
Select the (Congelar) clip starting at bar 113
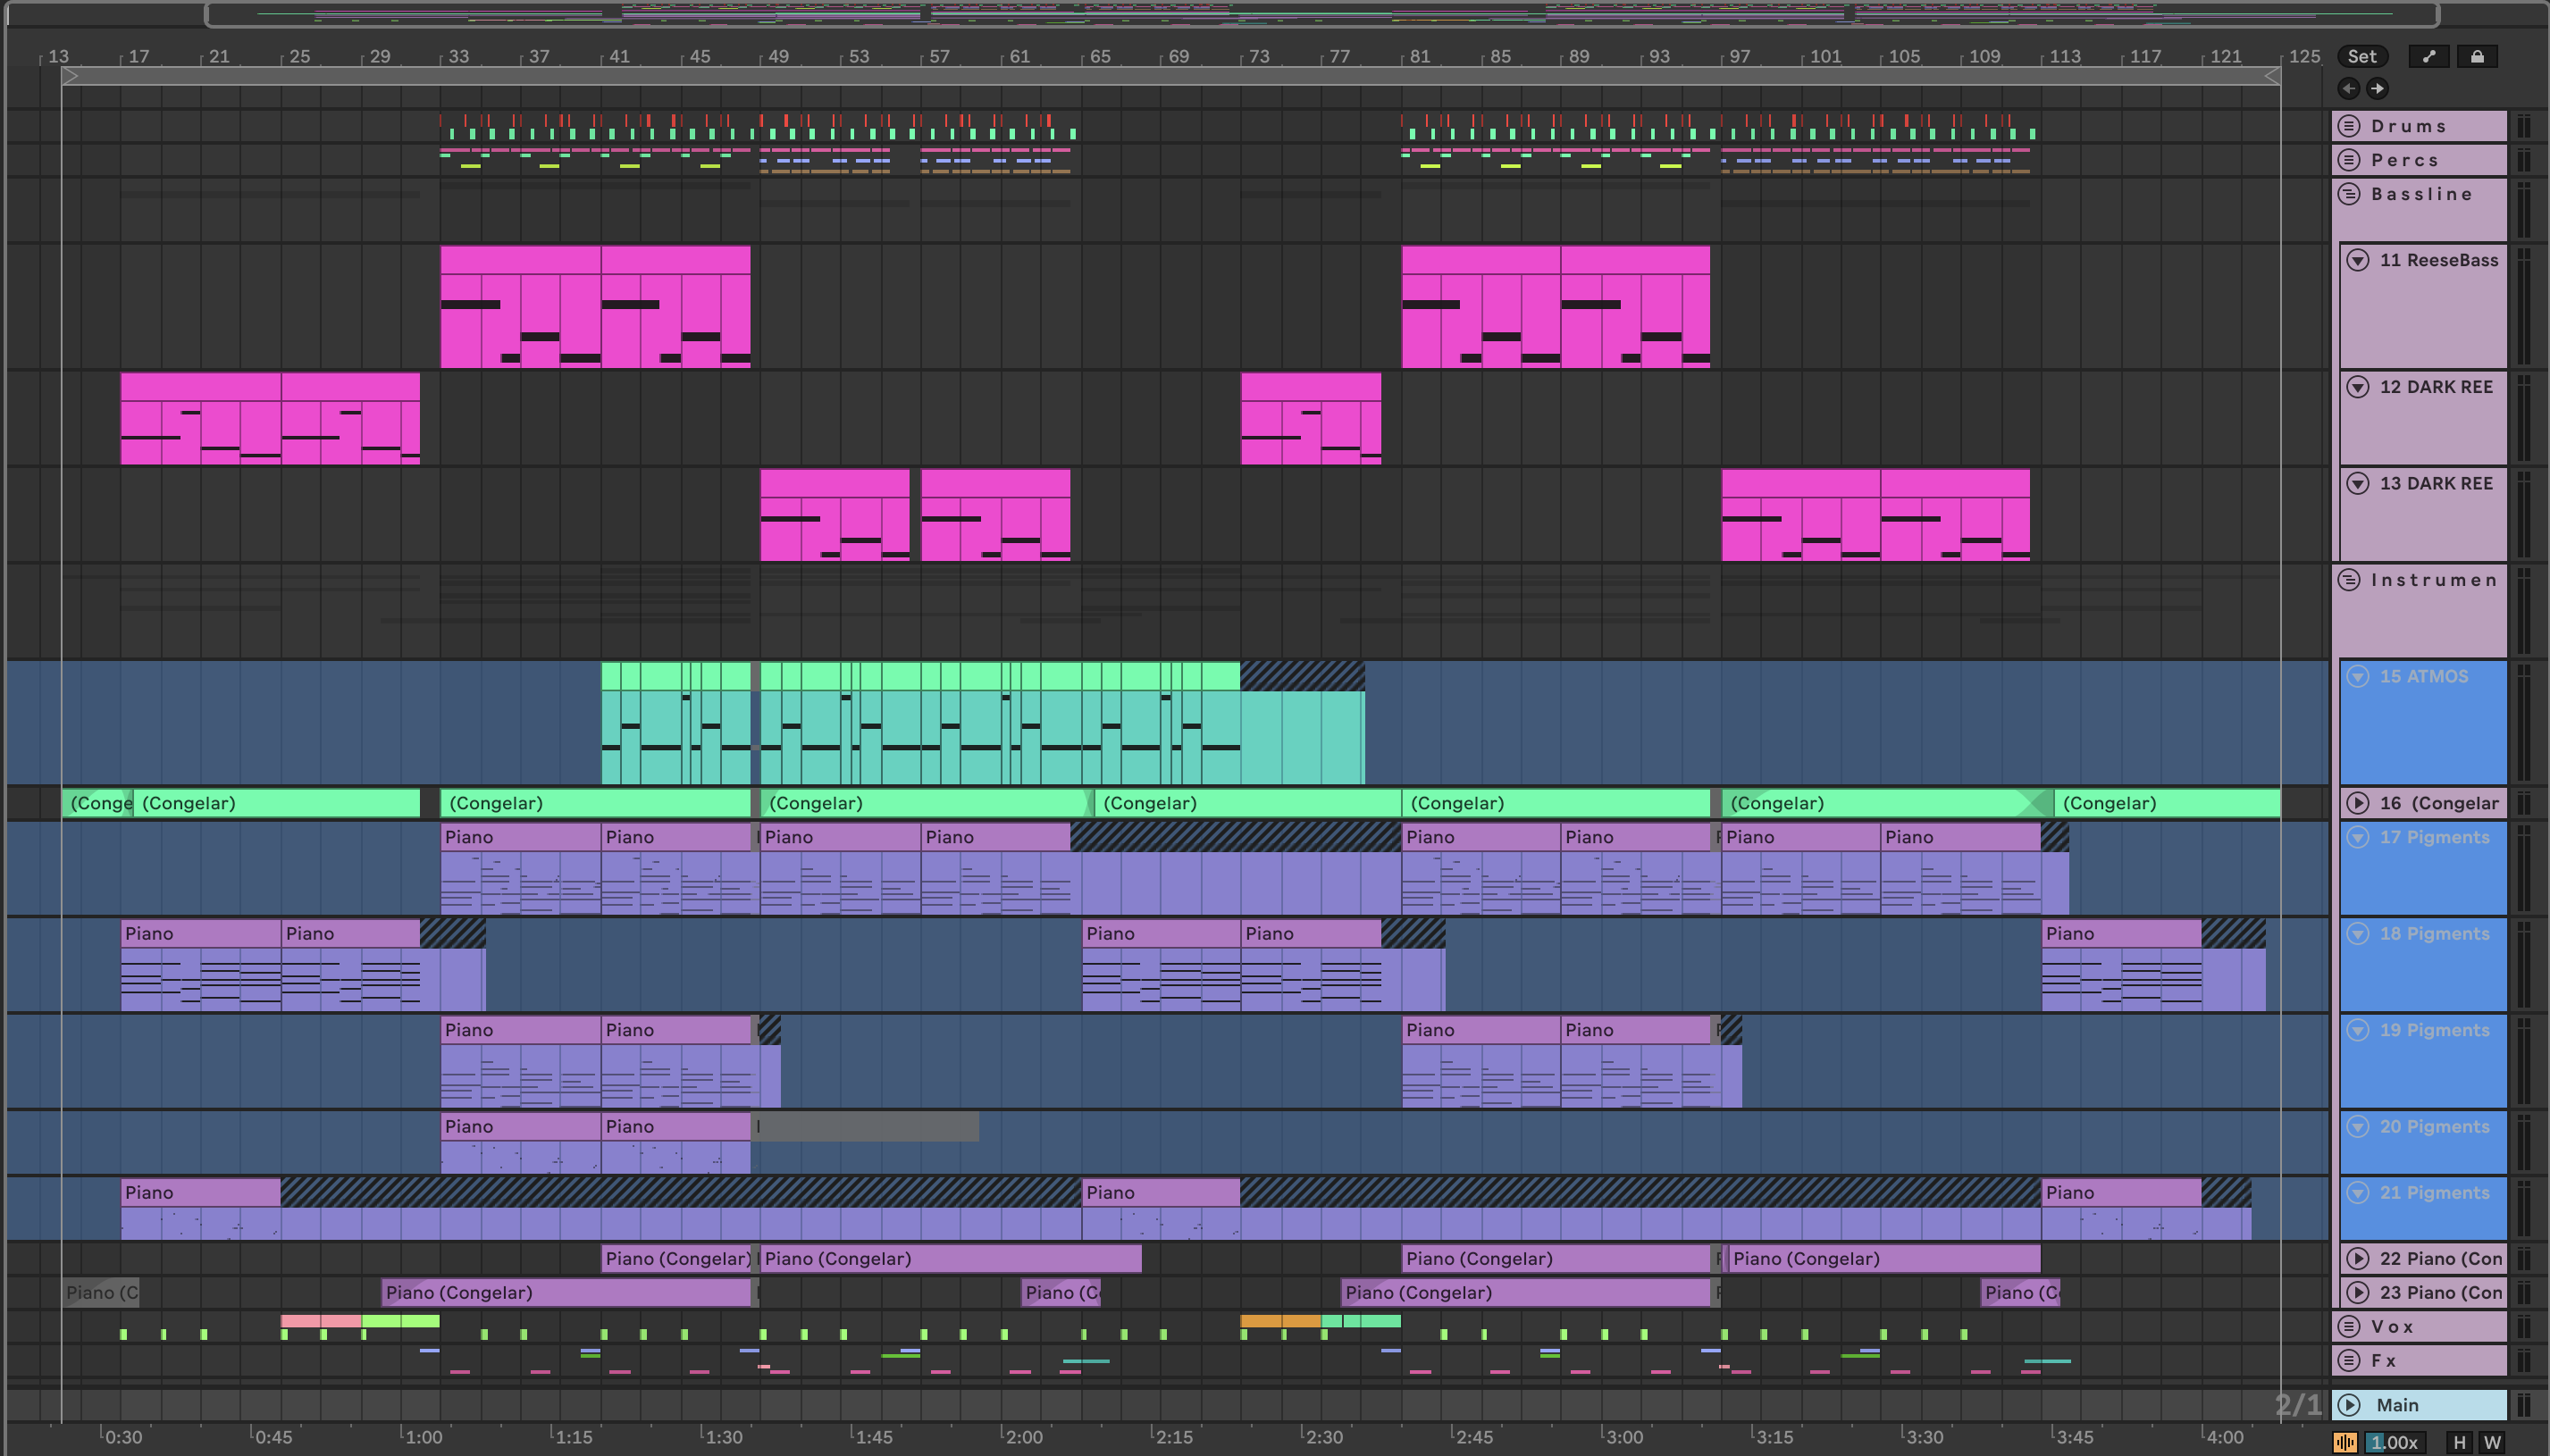pyautogui.click(x=2167, y=803)
